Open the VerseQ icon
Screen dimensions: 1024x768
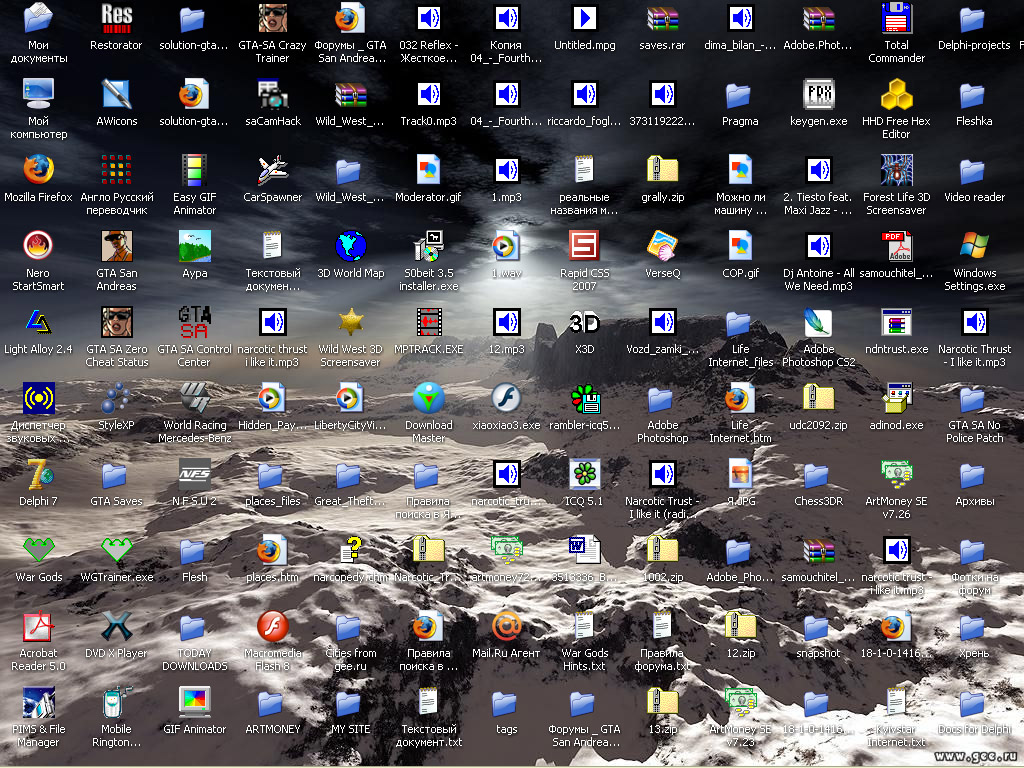point(662,246)
